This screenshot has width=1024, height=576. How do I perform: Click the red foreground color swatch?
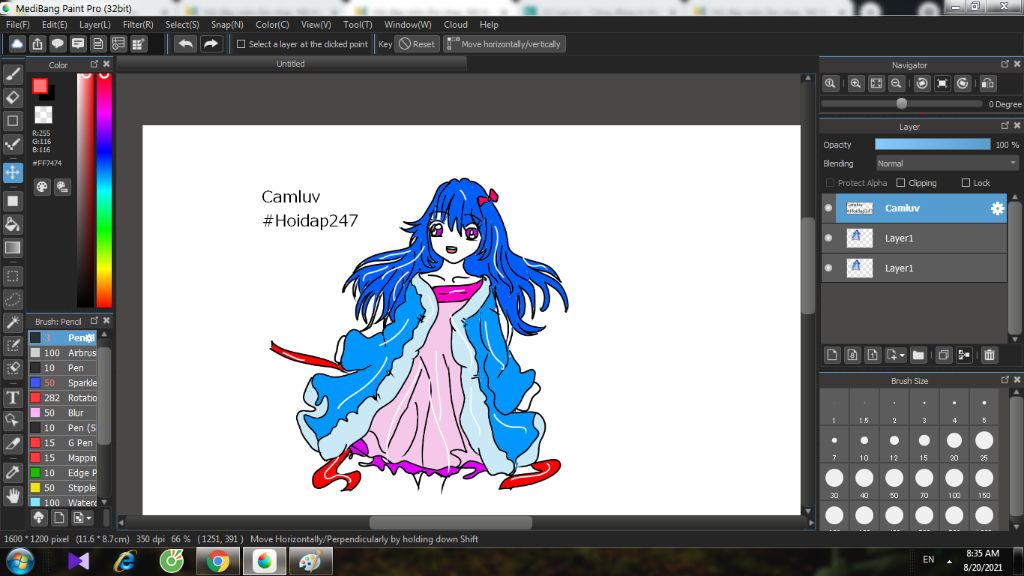point(40,86)
